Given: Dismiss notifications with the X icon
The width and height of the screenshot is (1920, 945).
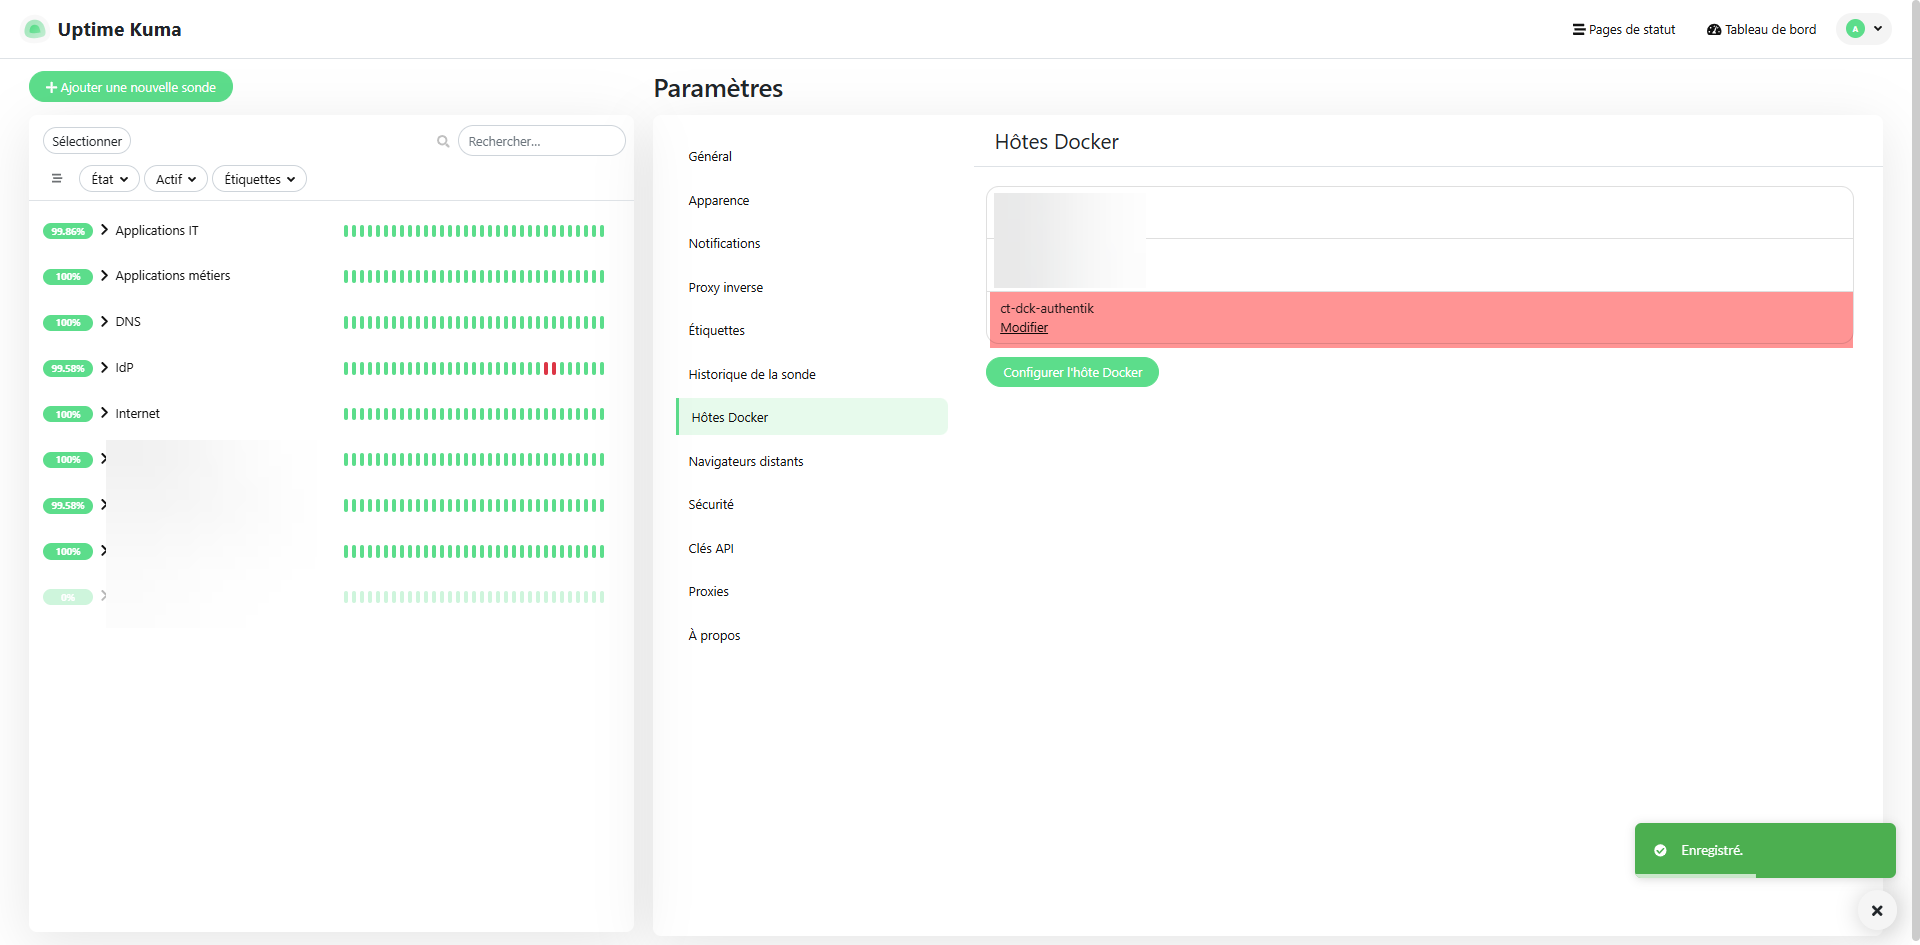Looking at the screenshot, I should (1876, 910).
